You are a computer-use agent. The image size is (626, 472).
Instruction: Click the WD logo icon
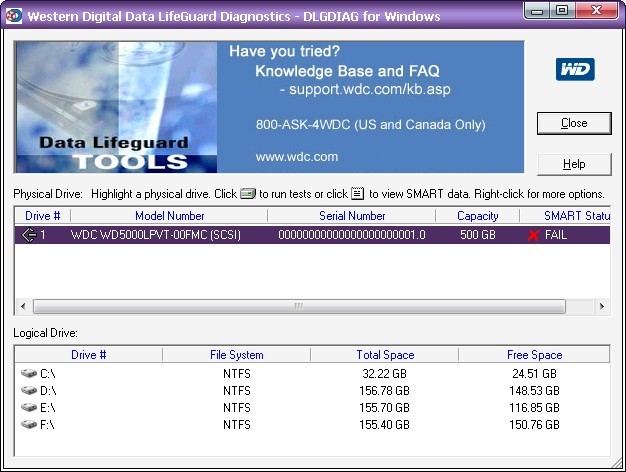[575, 69]
